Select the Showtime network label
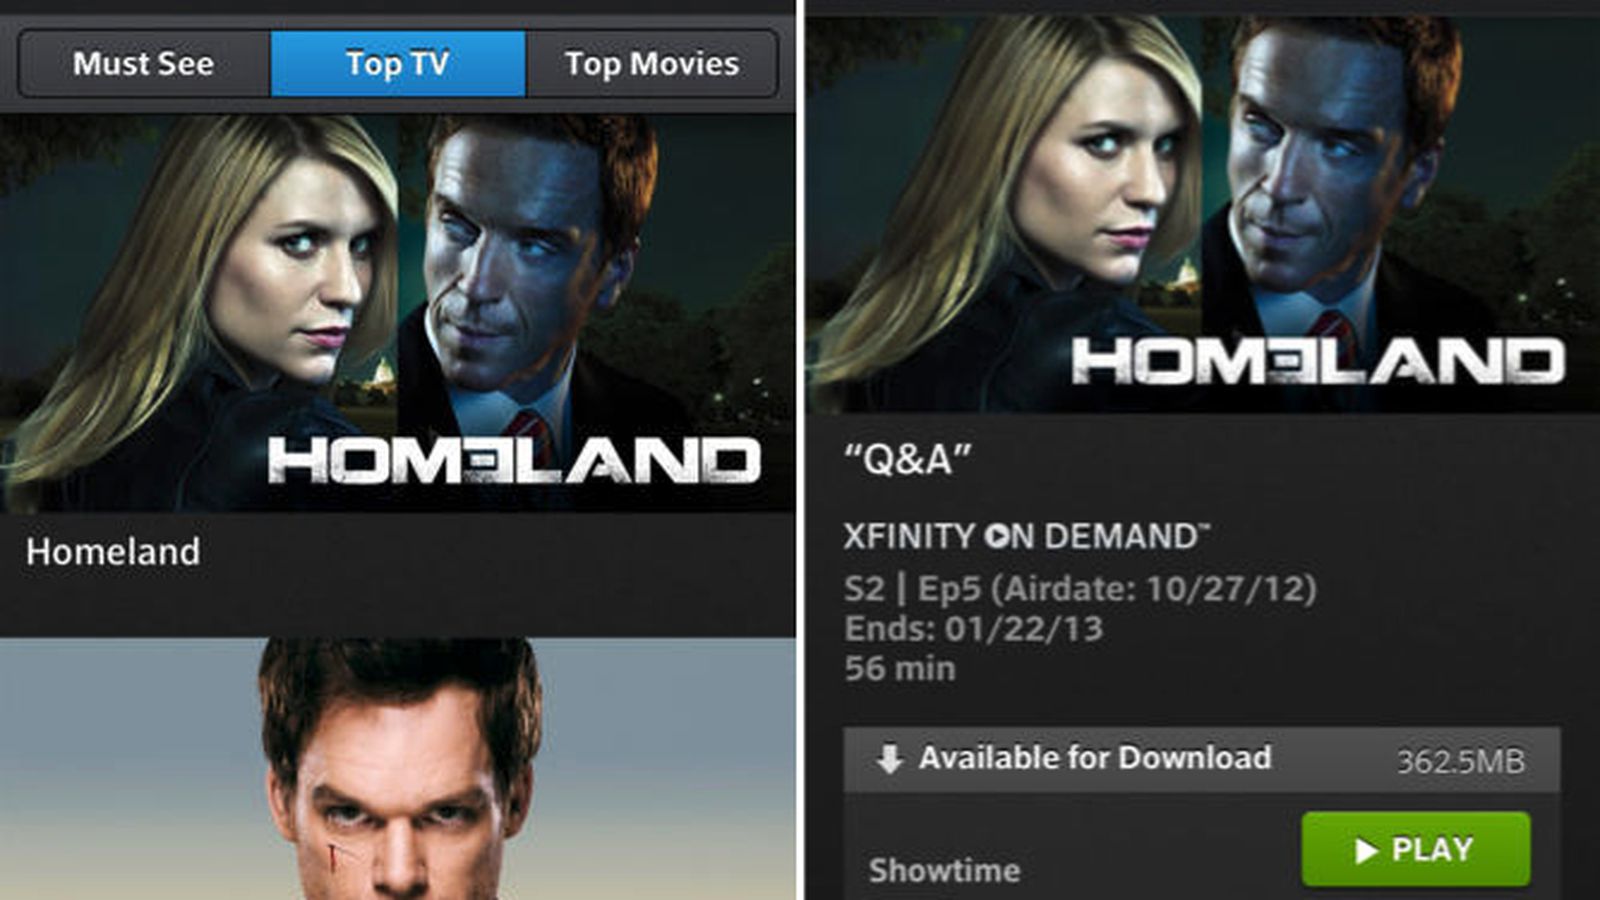The image size is (1600, 900). [x=945, y=870]
